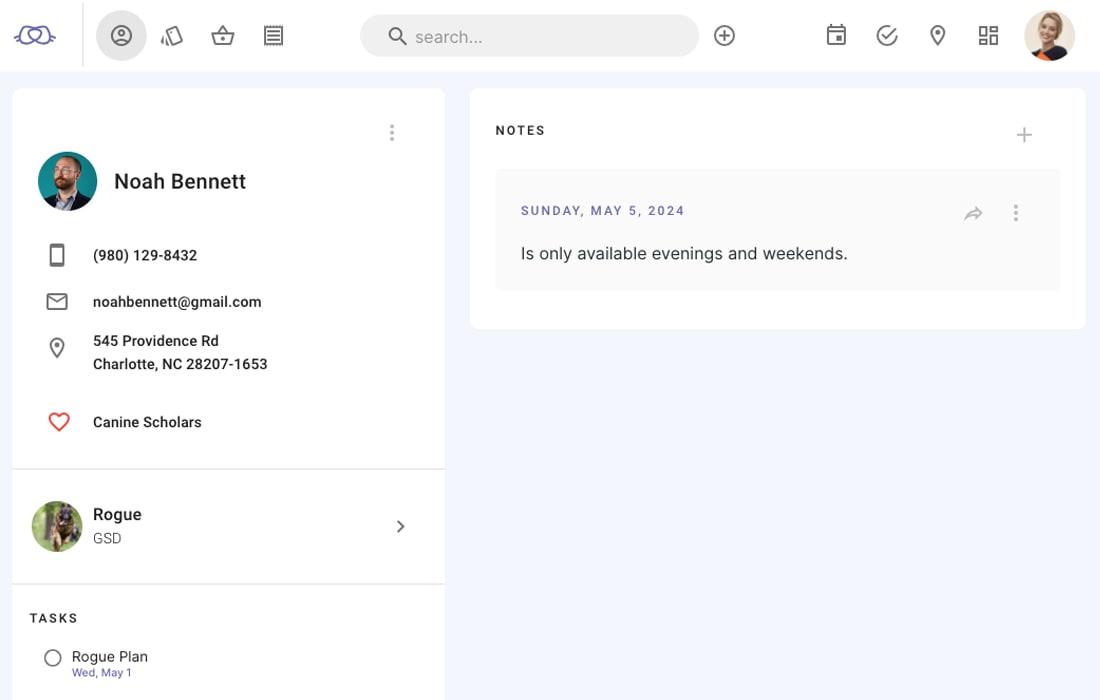The width and height of the screenshot is (1100, 700).
Task: Open the dashboard grid icon
Action: (988, 36)
